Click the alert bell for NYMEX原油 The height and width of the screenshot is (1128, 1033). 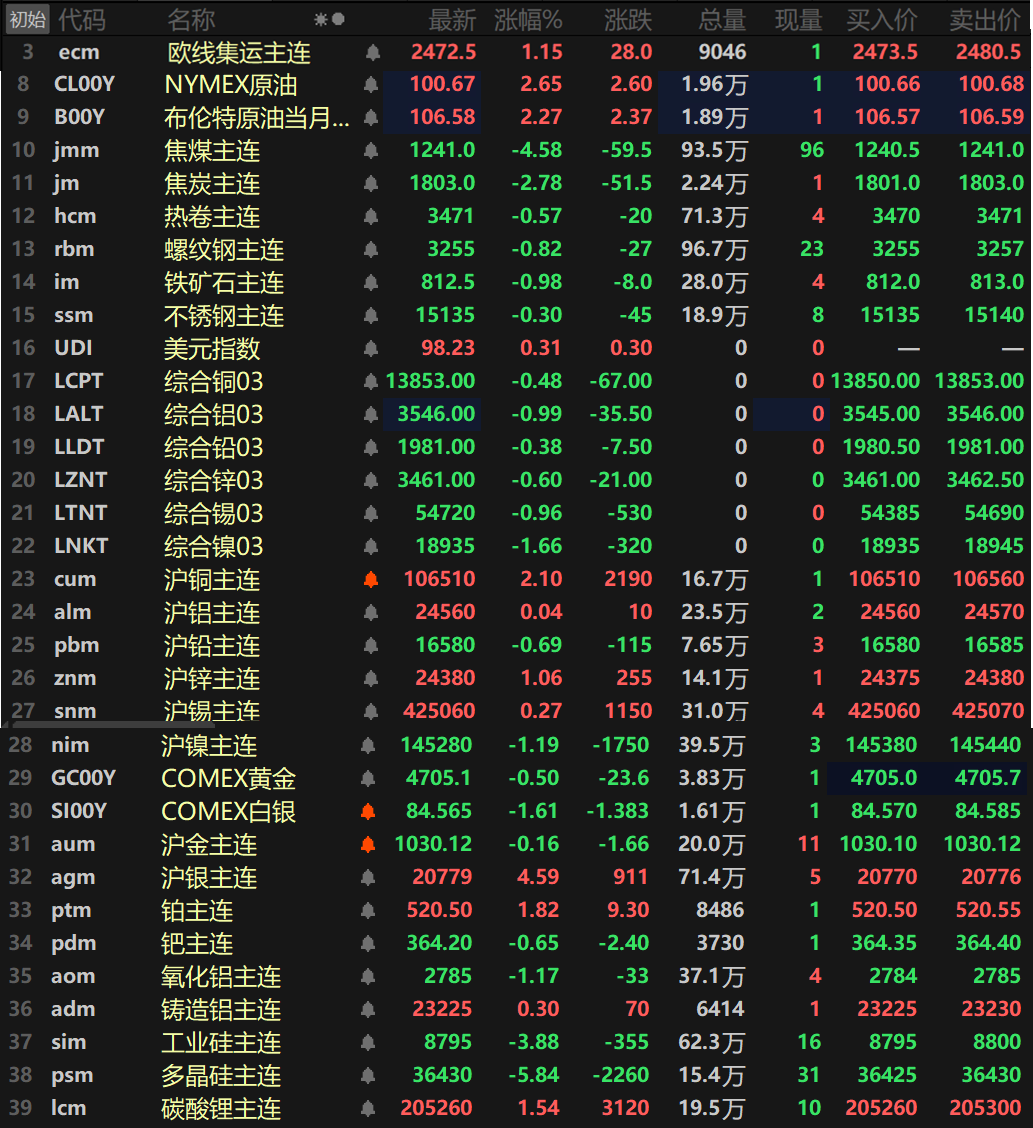coord(370,85)
